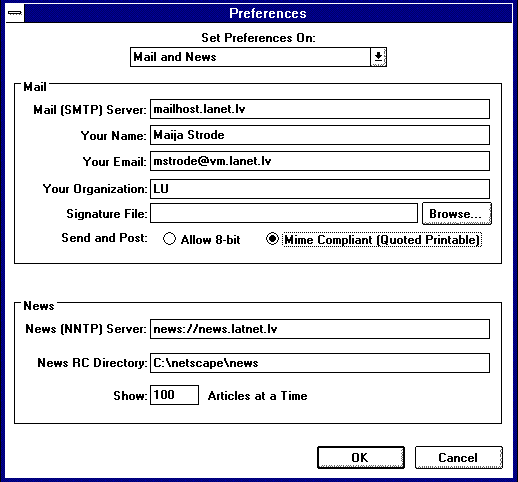Confirm settings with the OK button
The height and width of the screenshot is (482, 518).
click(x=361, y=458)
